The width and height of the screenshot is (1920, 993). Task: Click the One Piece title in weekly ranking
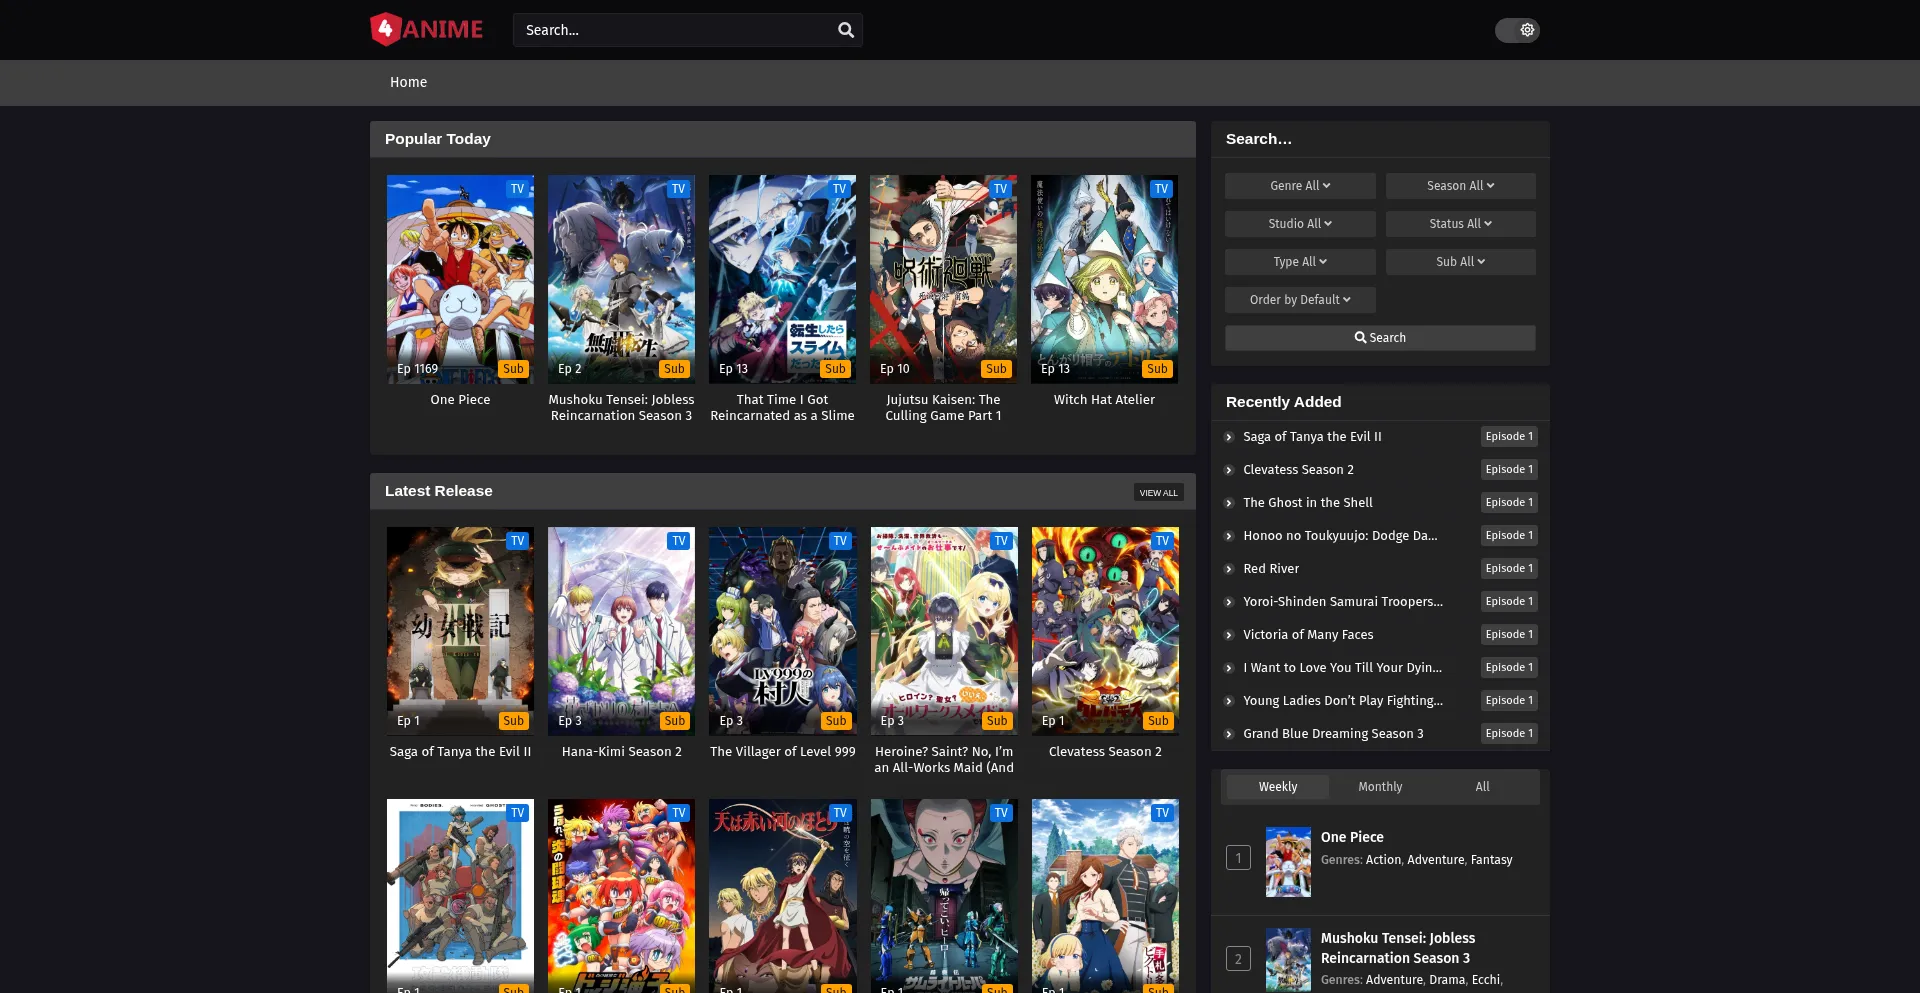1352,838
